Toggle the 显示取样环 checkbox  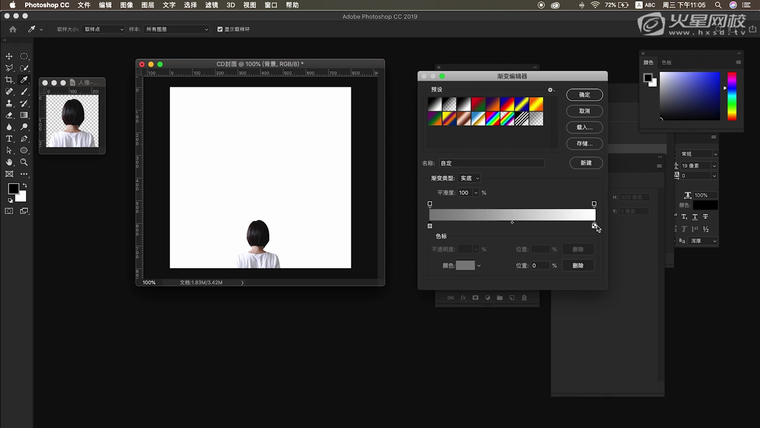(220, 29)
